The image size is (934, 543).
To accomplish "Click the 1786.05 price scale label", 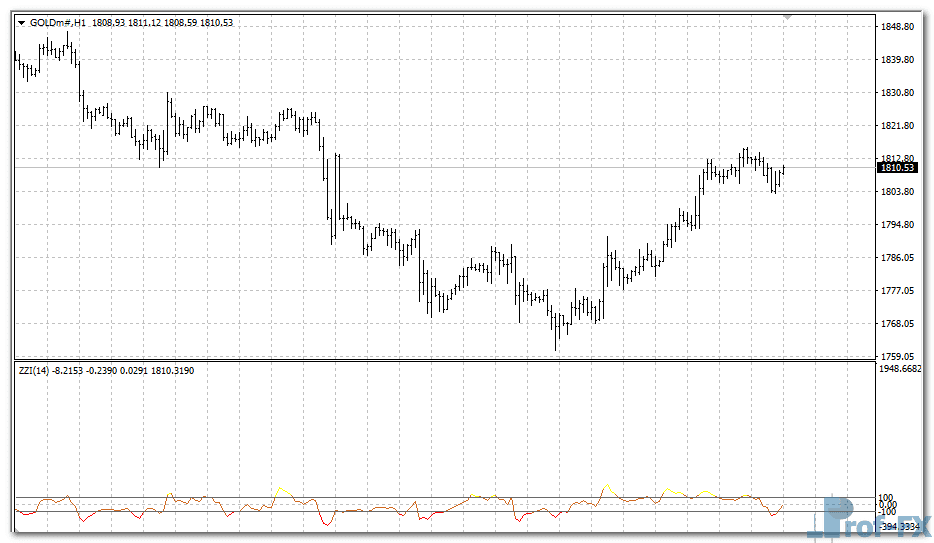I will pyautogui.click(x=897, y=258).
